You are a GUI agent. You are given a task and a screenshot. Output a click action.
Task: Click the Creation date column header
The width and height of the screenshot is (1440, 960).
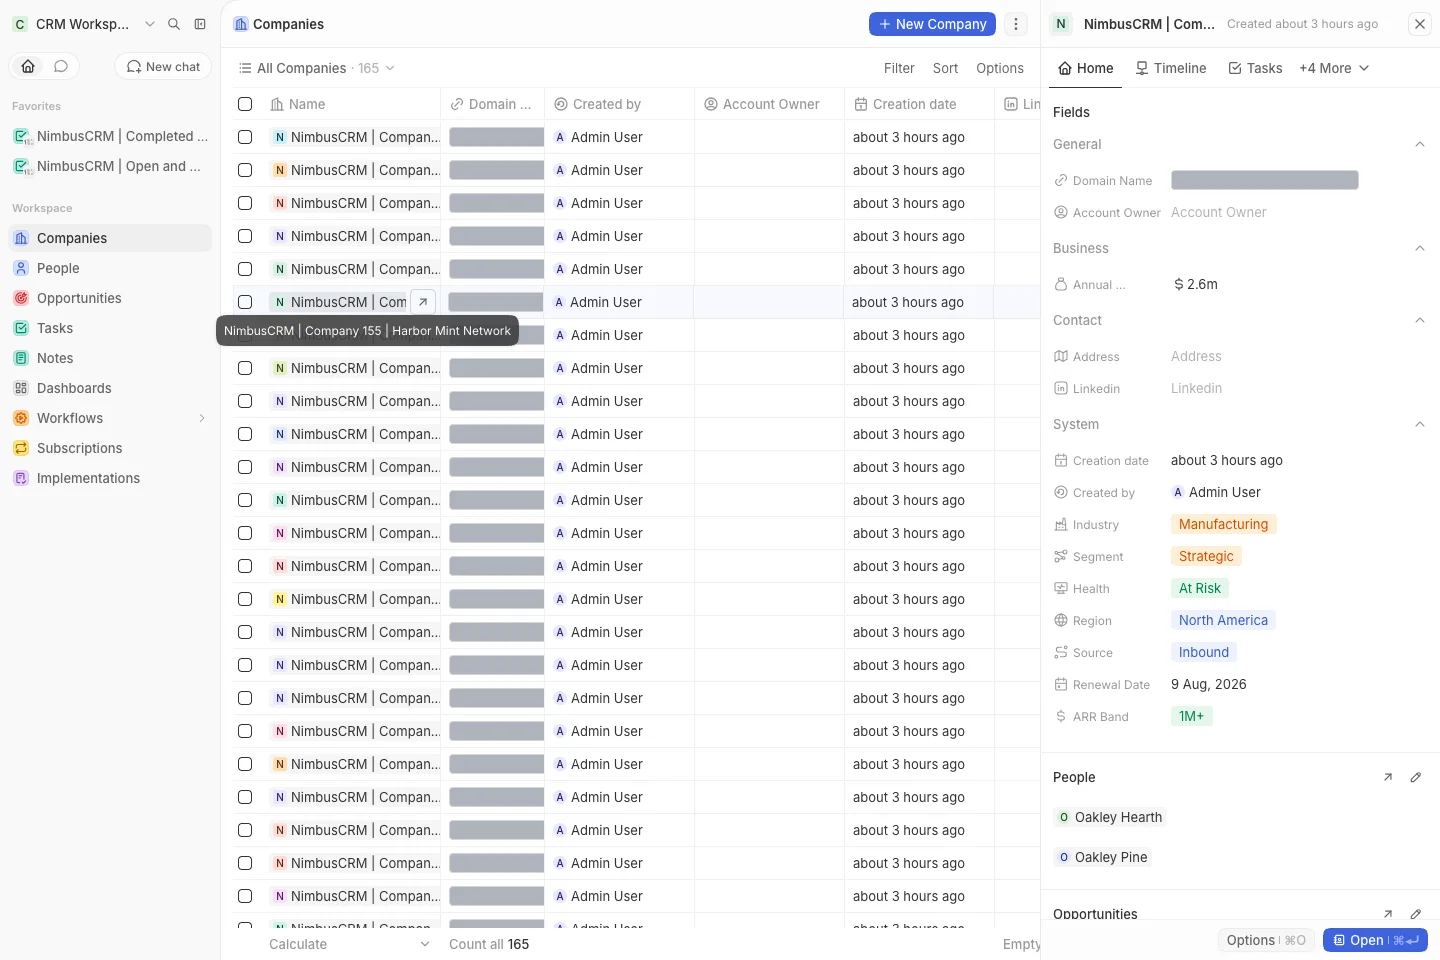point(919,104)
